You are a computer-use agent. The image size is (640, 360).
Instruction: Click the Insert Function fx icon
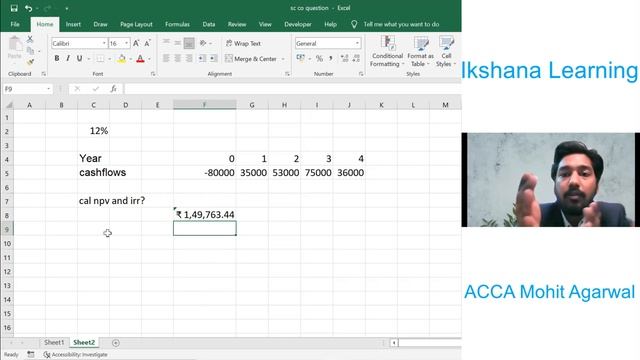tap(113, 89)
